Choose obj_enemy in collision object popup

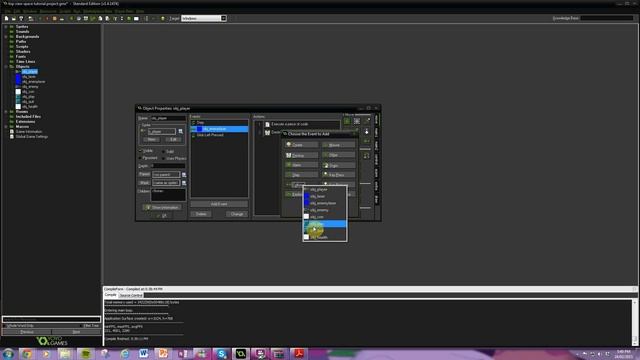click(x=324, y=210)
